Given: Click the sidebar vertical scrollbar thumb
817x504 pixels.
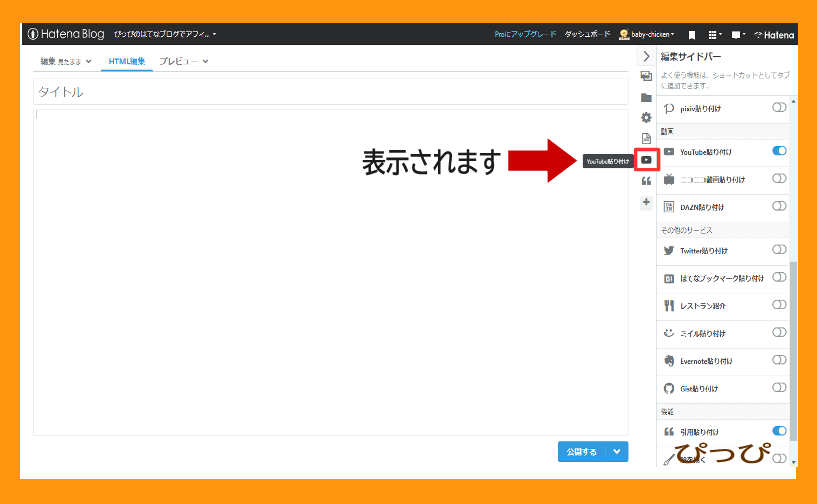Looking at the screenshot, I should point(793,350).
